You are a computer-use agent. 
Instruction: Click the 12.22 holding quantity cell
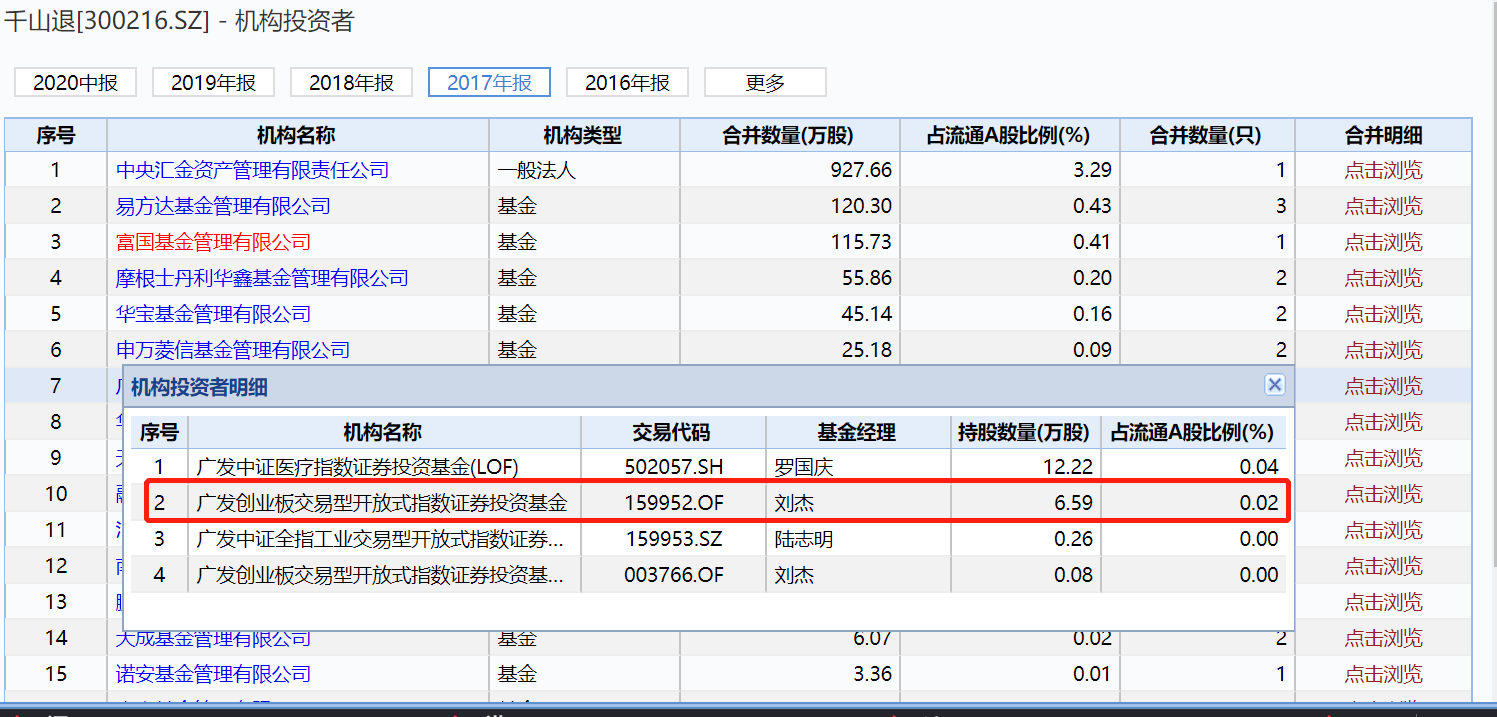pyautogui.click(x=1025, y=466)
